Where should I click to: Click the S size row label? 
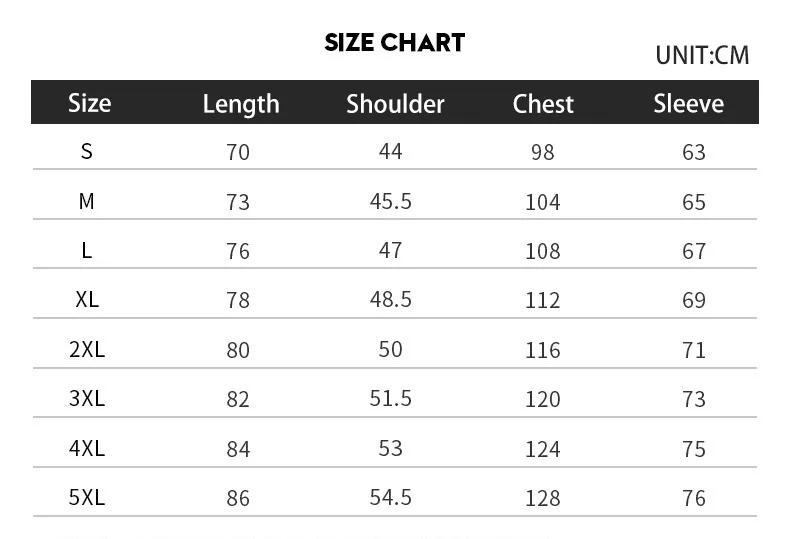click(x=87, y=151)
